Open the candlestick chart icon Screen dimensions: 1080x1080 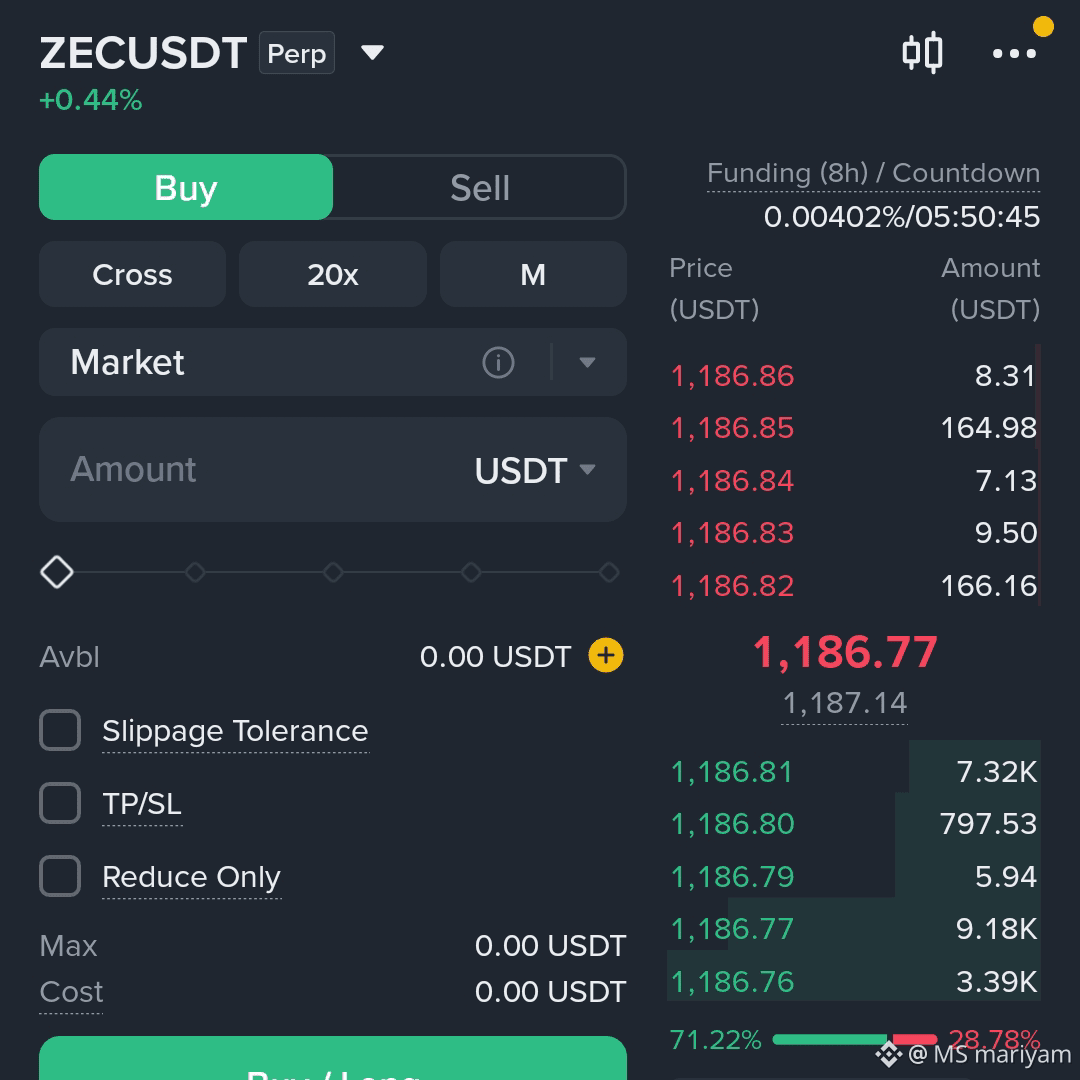click(922, 52)
